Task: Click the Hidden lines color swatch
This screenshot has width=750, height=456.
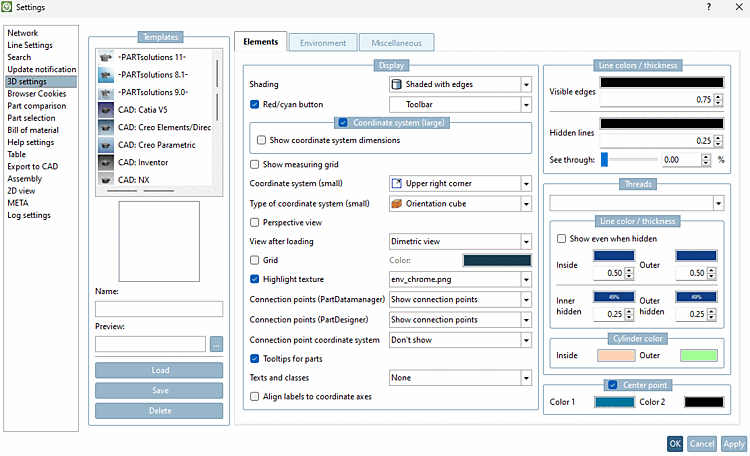Action: 662,123
